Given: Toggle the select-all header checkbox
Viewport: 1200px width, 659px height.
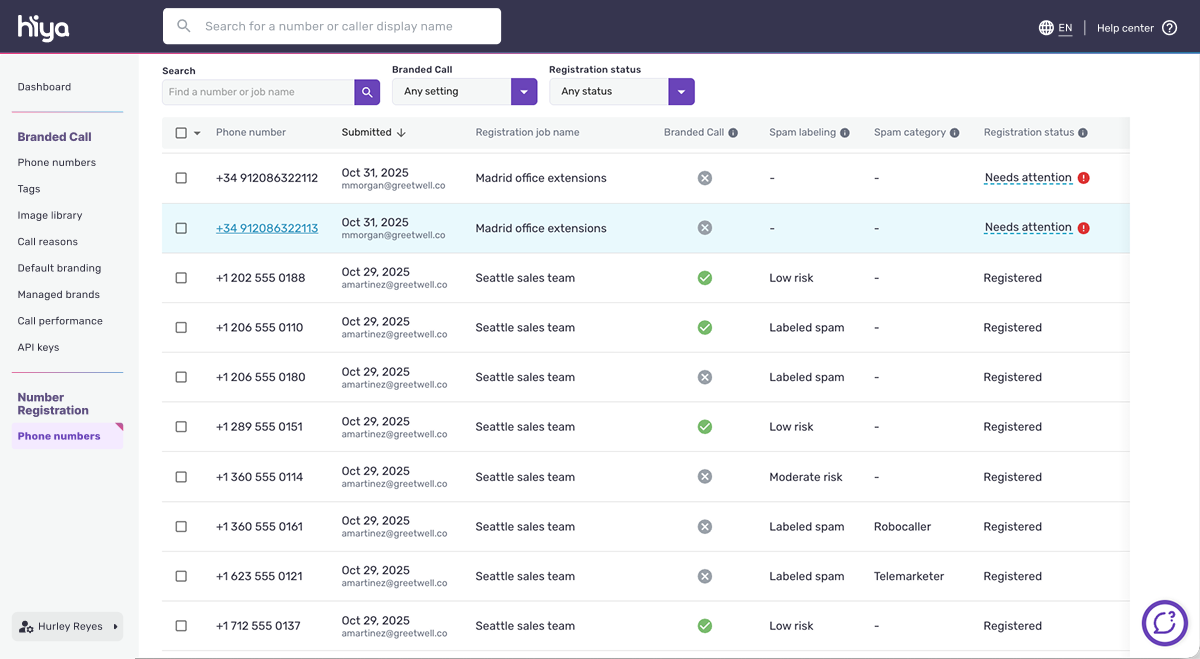Looking at the screenshot, I should point(181,133).
